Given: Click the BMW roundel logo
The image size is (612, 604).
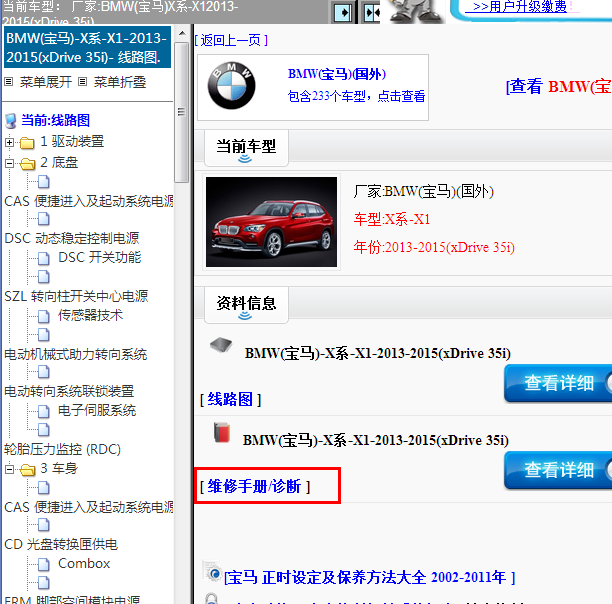Looking at the screenshot, I should point(231,86).
